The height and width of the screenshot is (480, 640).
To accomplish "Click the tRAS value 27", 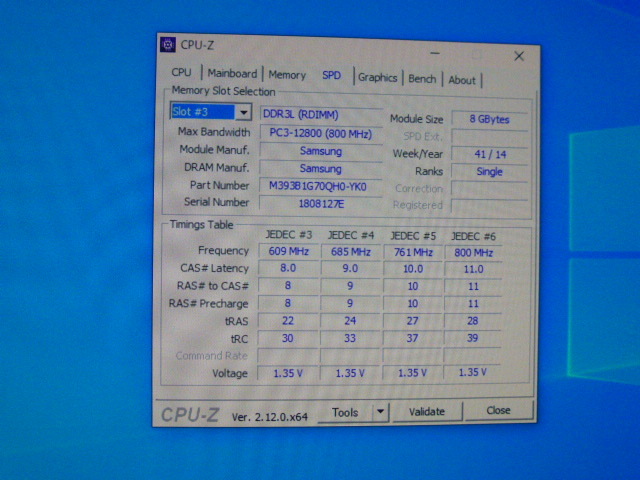I will click(412, 321).
